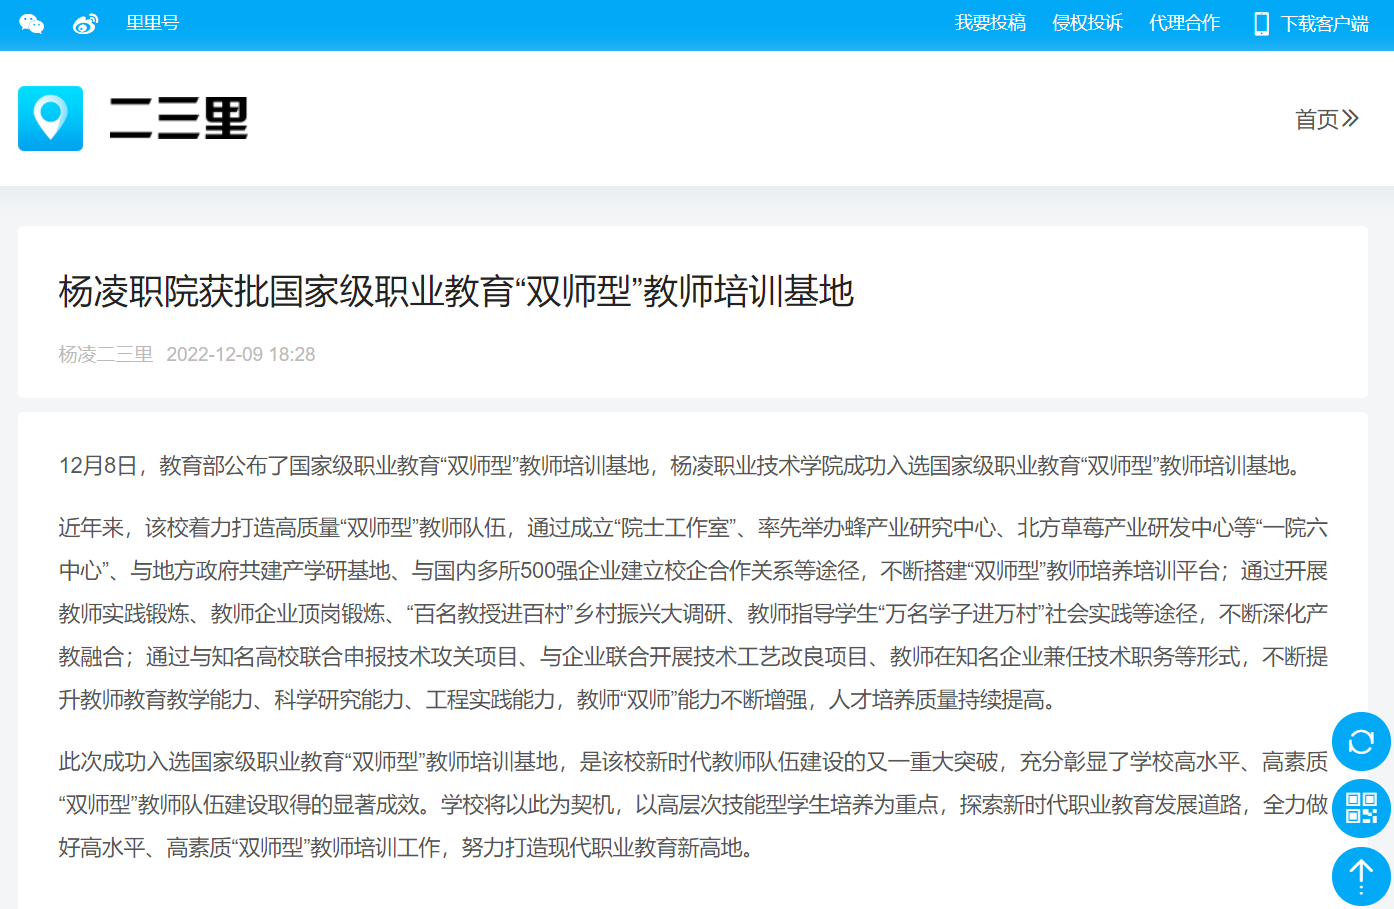Click the paragraph beginning 此次成功入选
The image size is (1394, 909).
(692, 805)
